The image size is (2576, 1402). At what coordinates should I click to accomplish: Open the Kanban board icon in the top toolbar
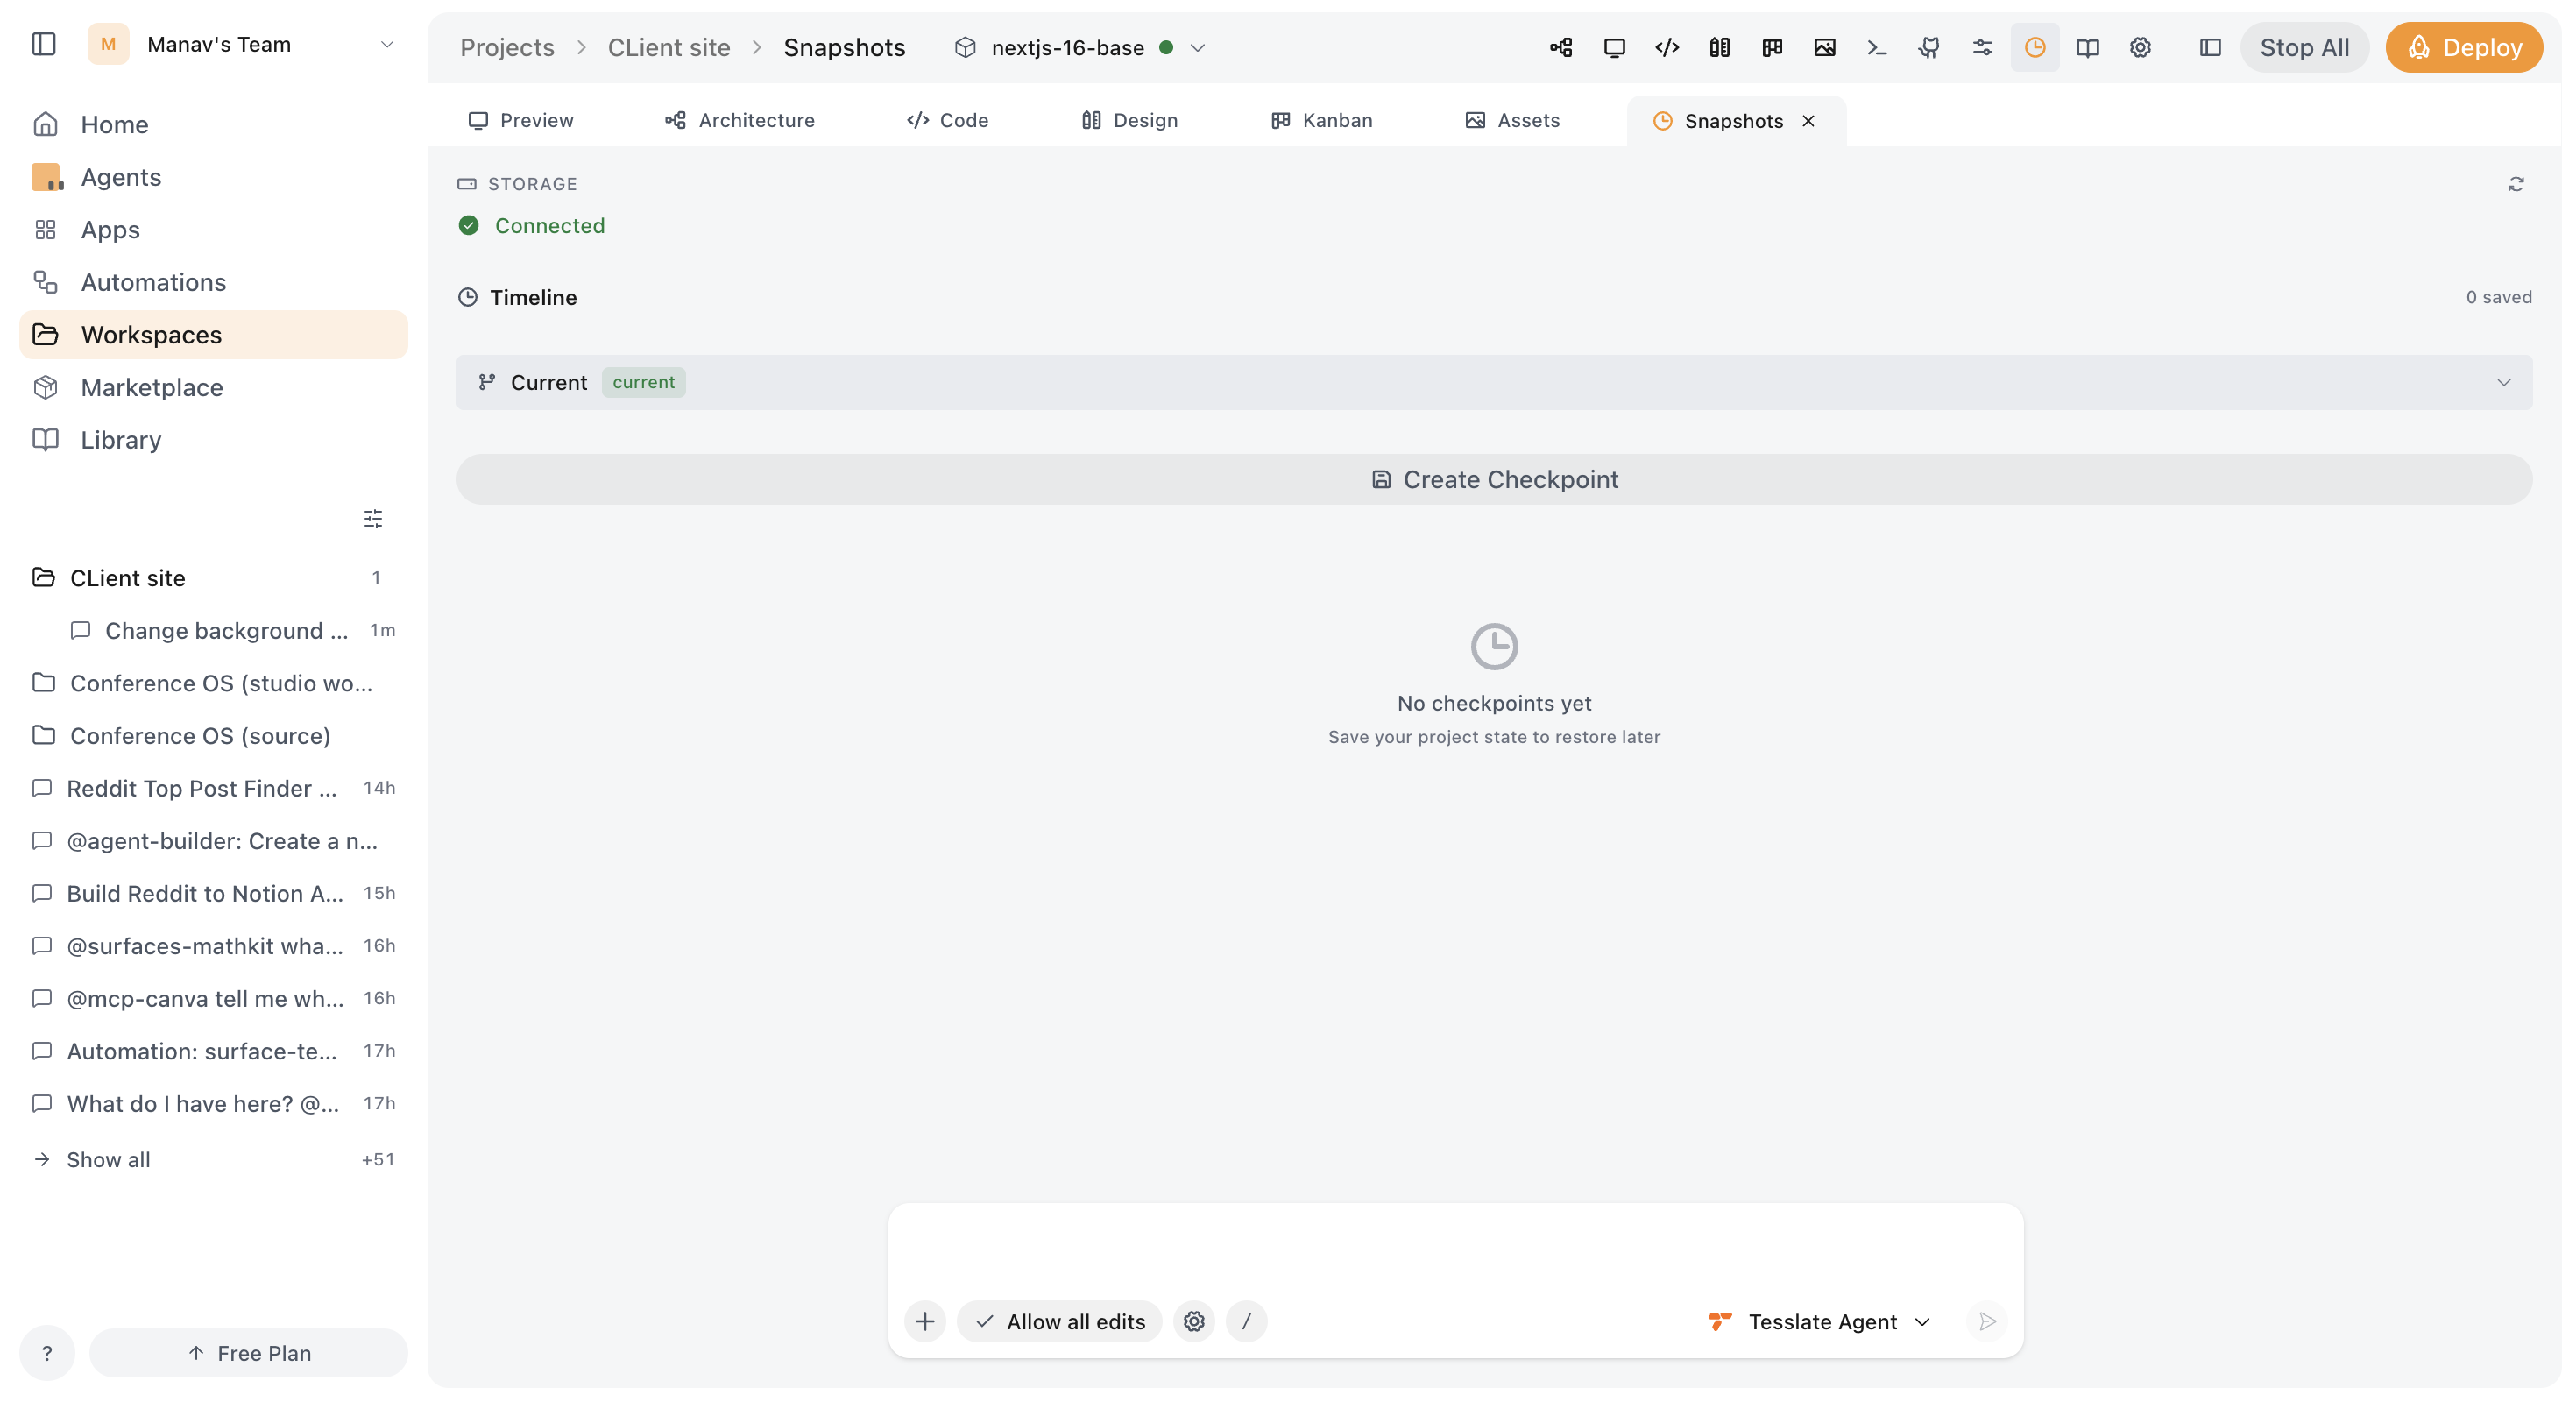1772,47
